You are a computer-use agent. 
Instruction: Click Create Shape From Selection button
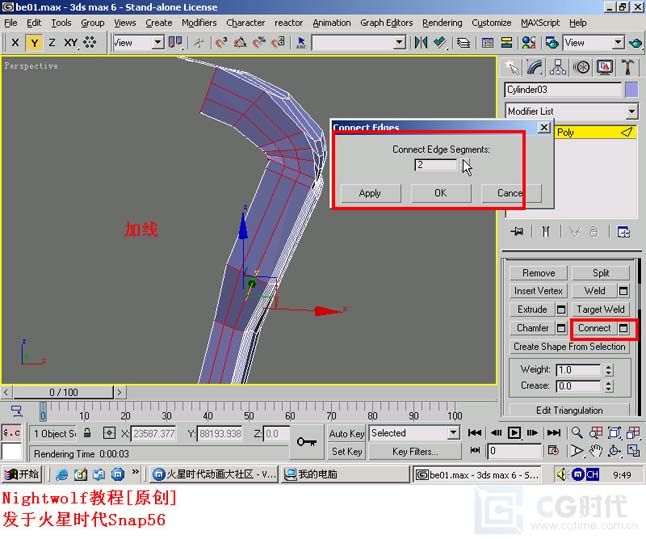569,347
